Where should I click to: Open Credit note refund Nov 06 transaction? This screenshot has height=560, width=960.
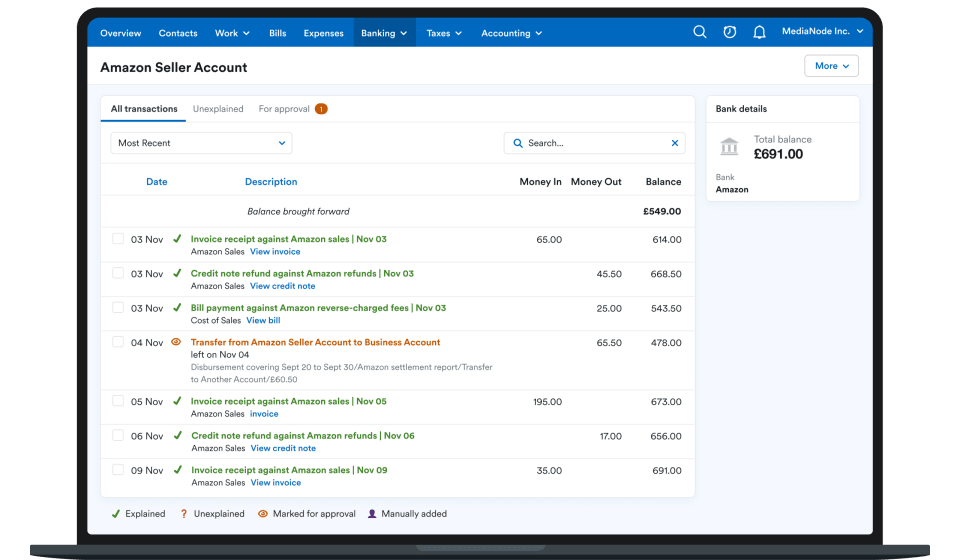303,436
